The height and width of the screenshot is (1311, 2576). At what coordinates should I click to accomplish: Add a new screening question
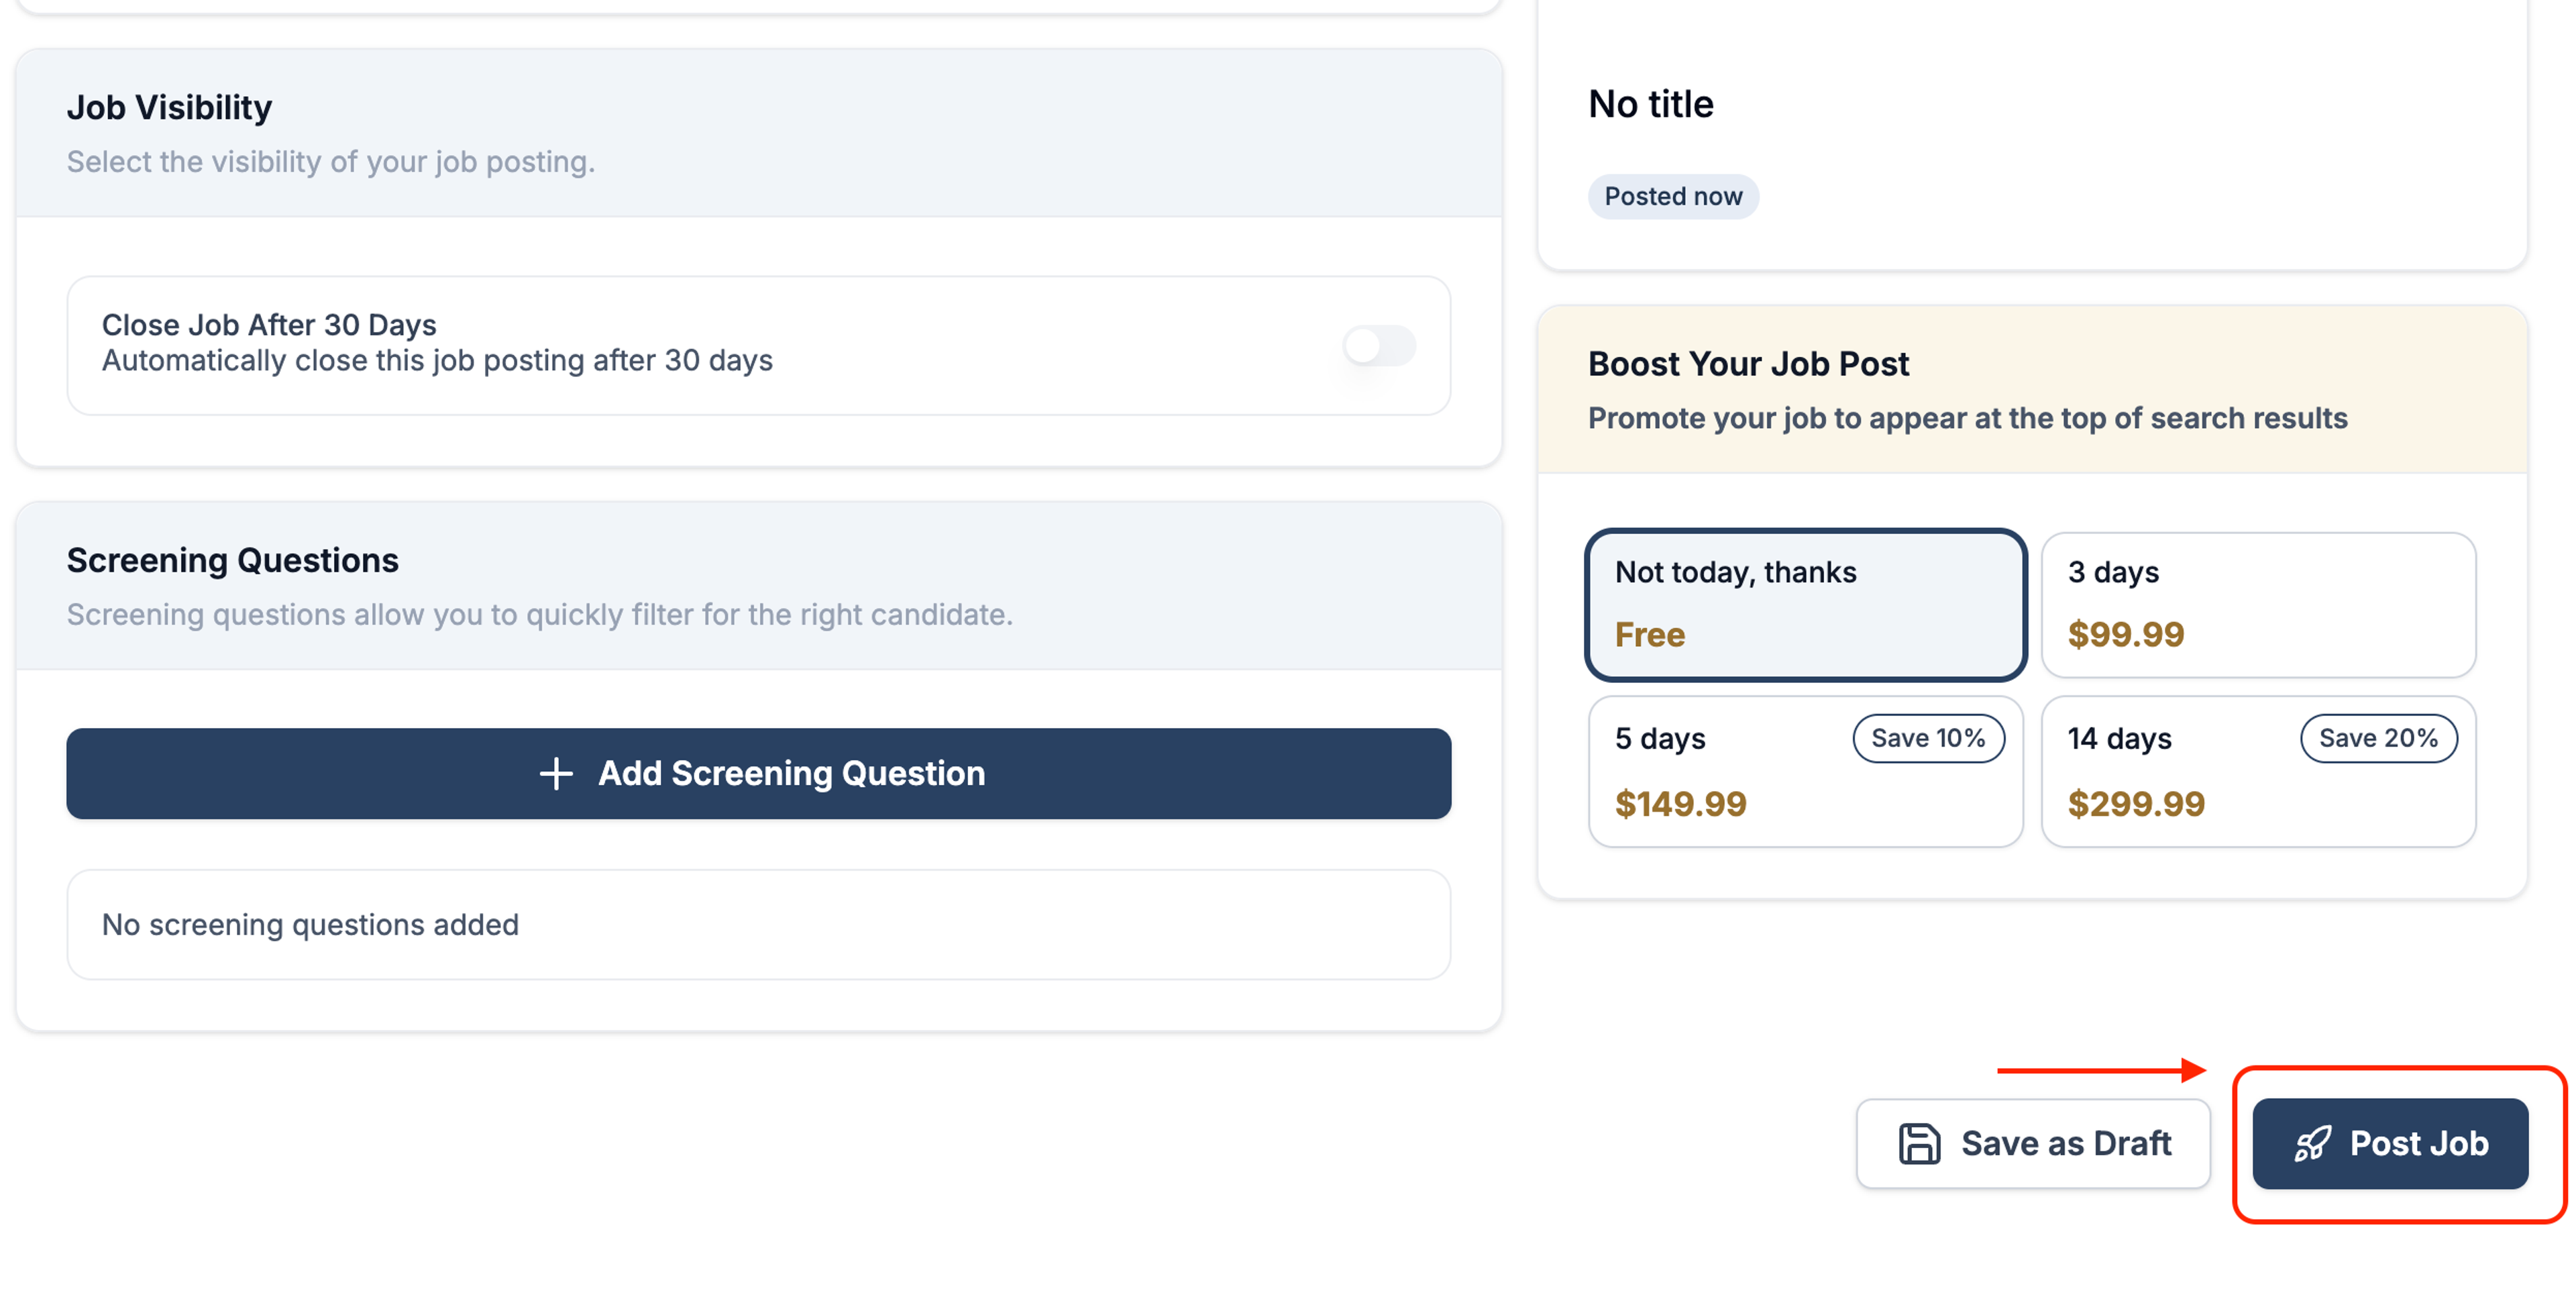coord(758,773)
